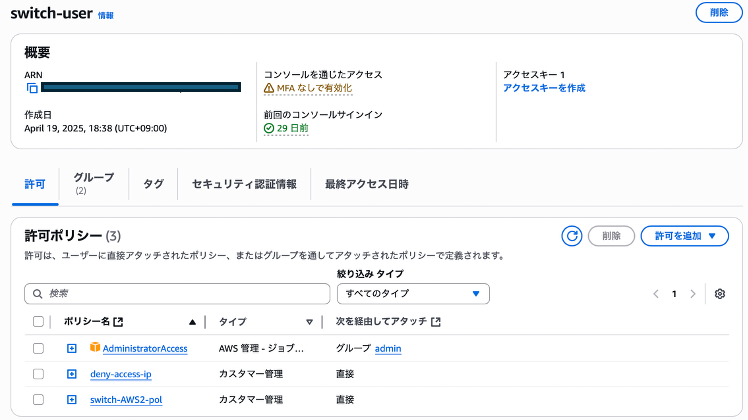
Task: Focus the 検索 policy search field
Action: 177,294
